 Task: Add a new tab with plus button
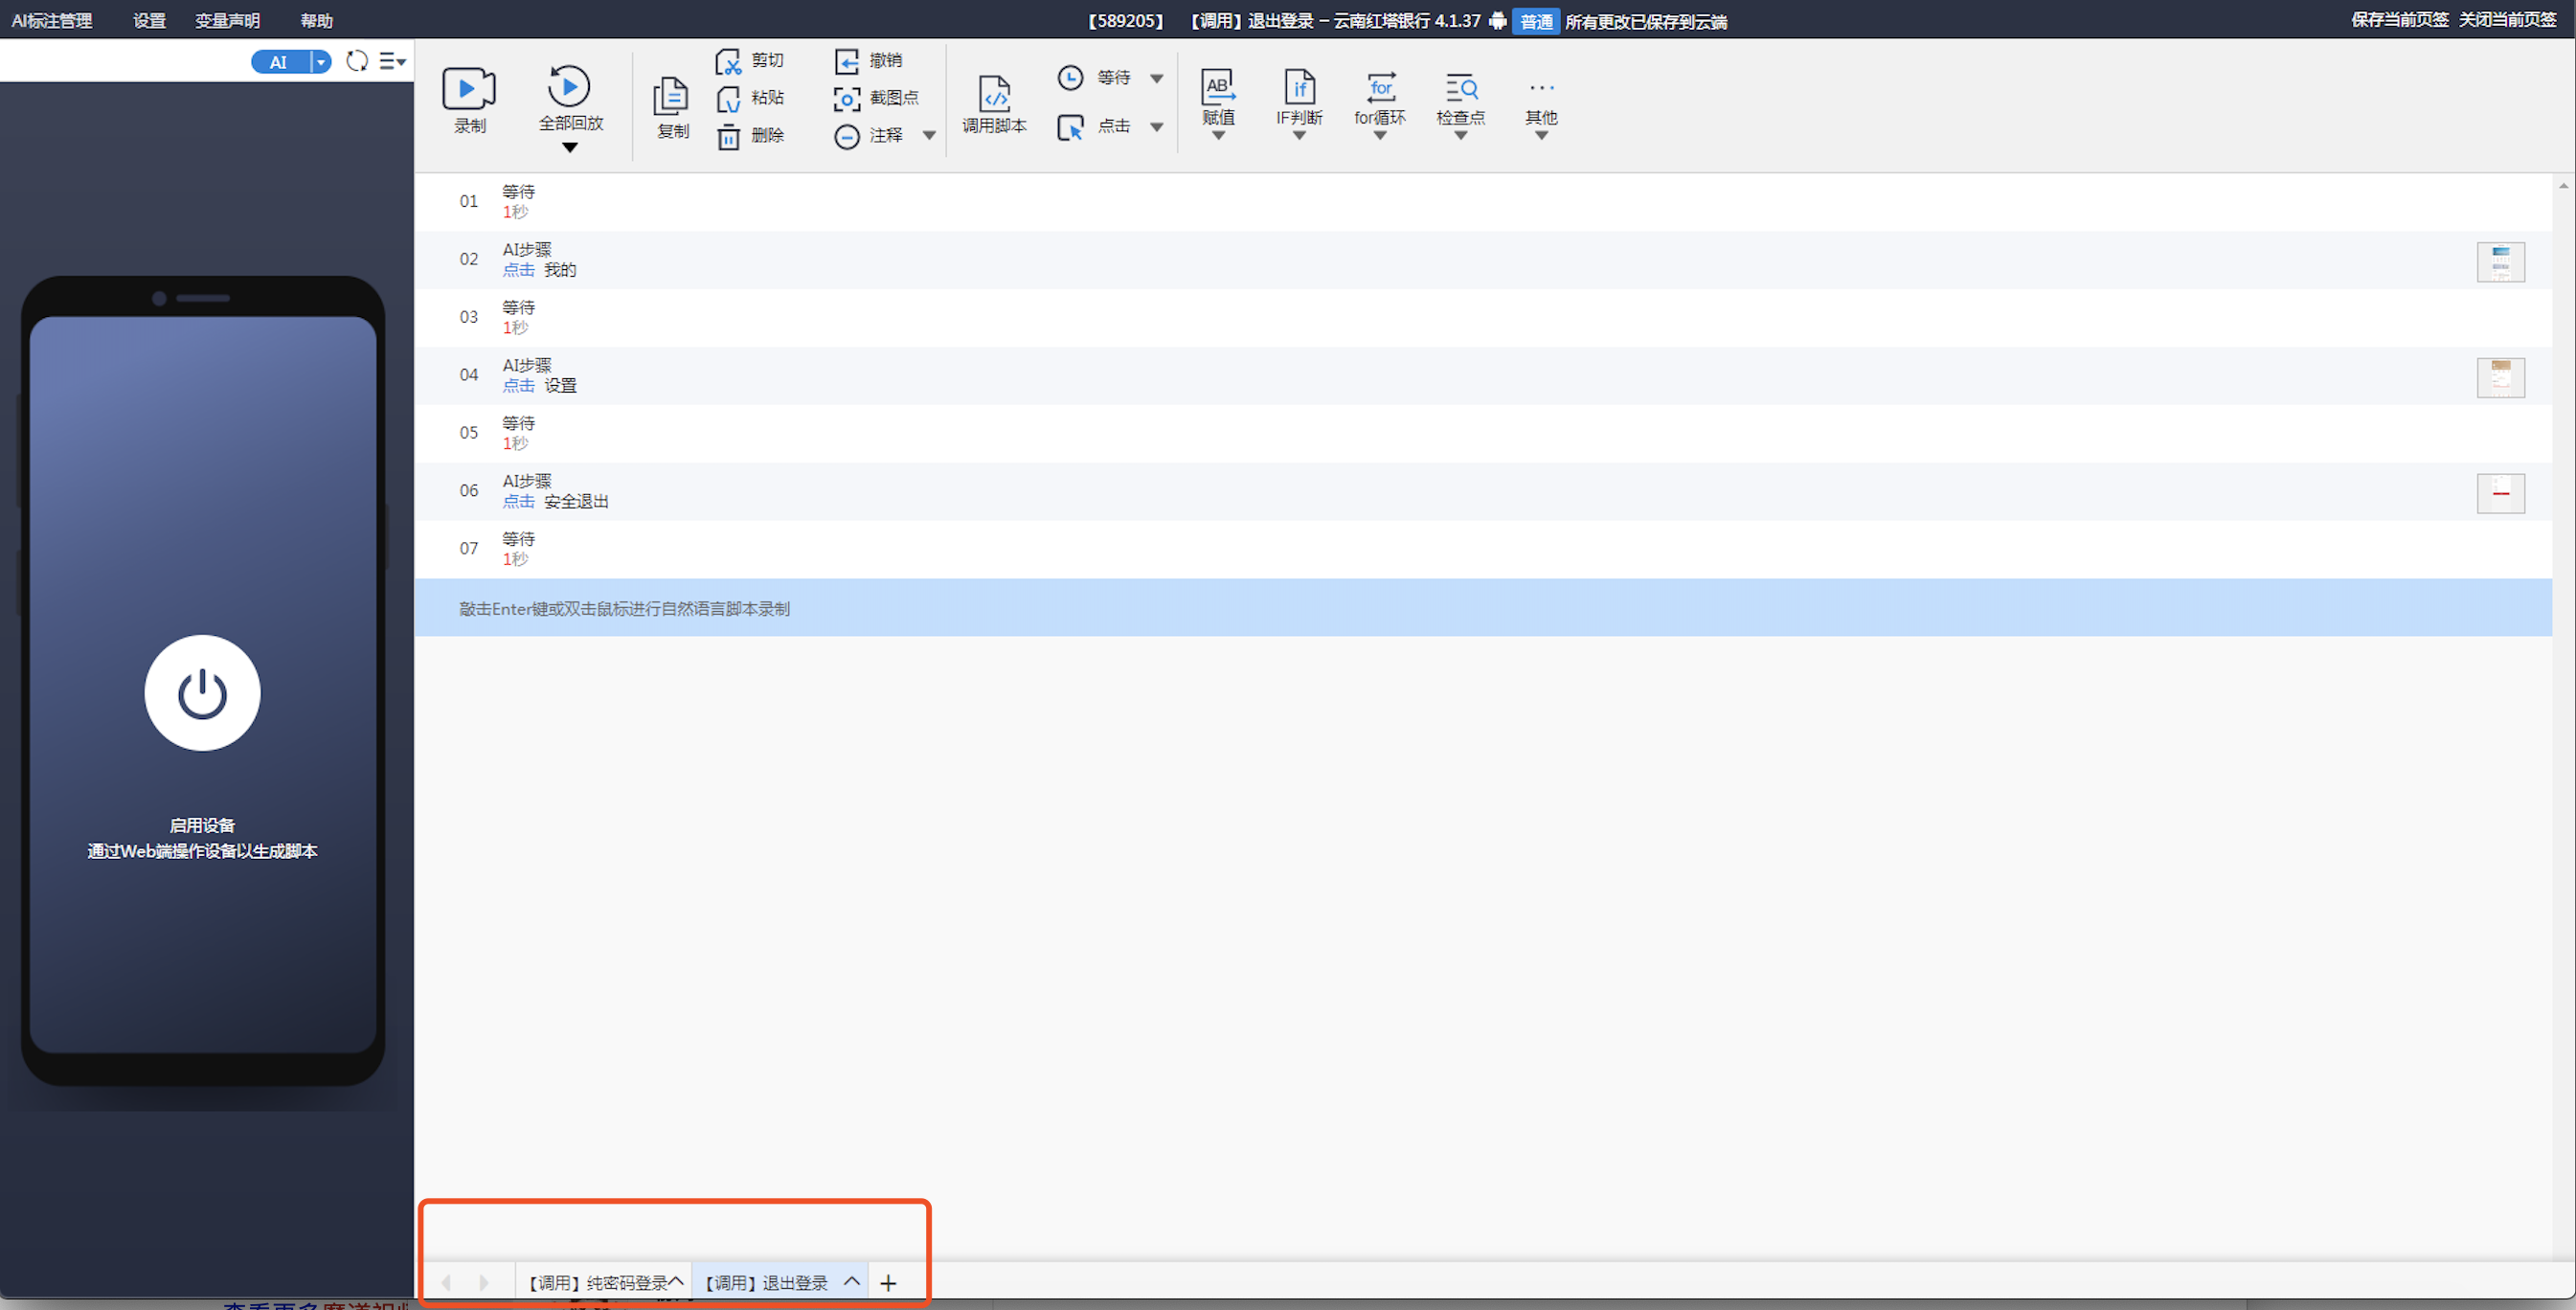888,1283
